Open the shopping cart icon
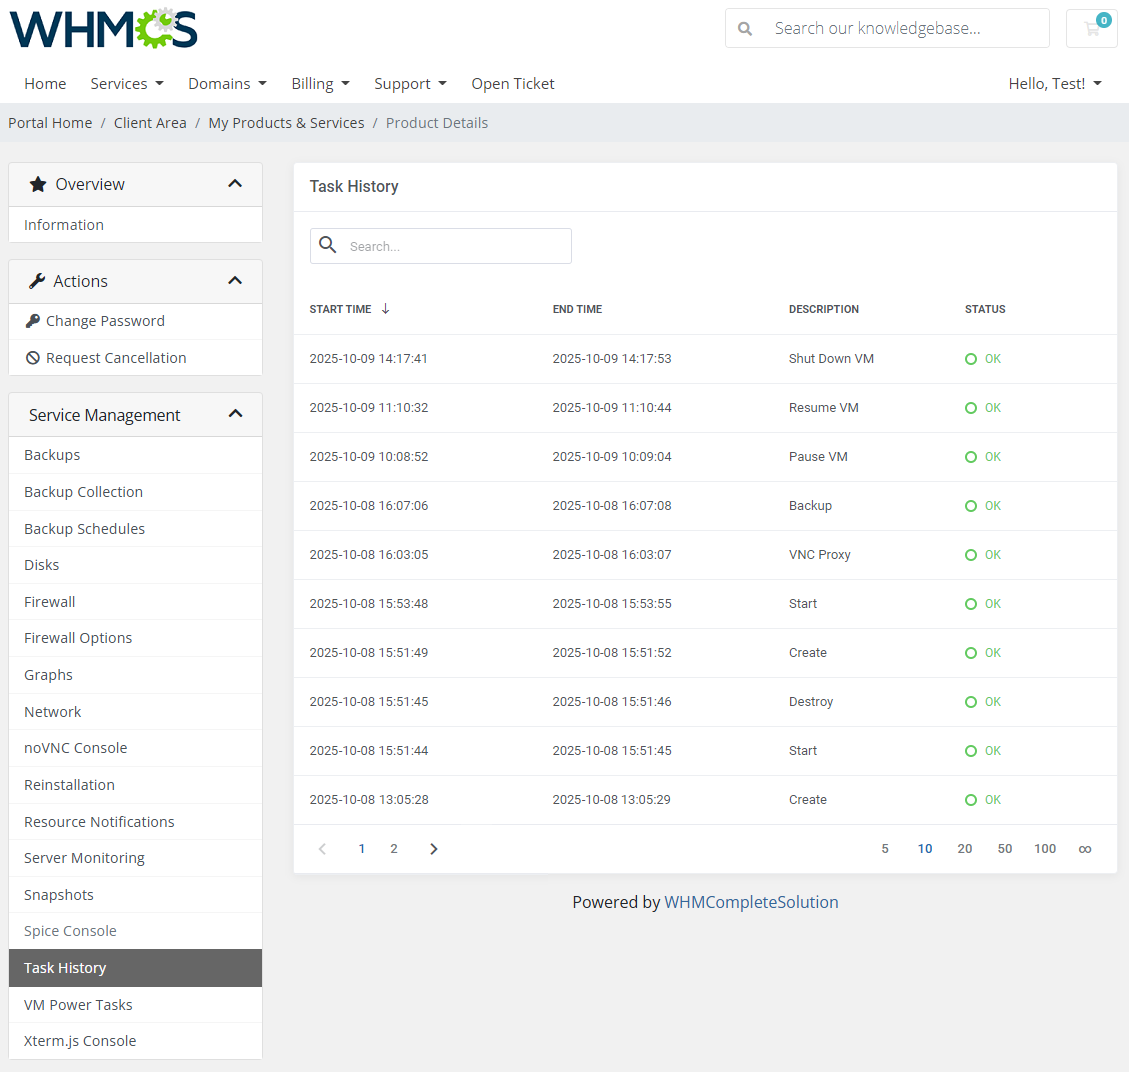 point(1091,27)
